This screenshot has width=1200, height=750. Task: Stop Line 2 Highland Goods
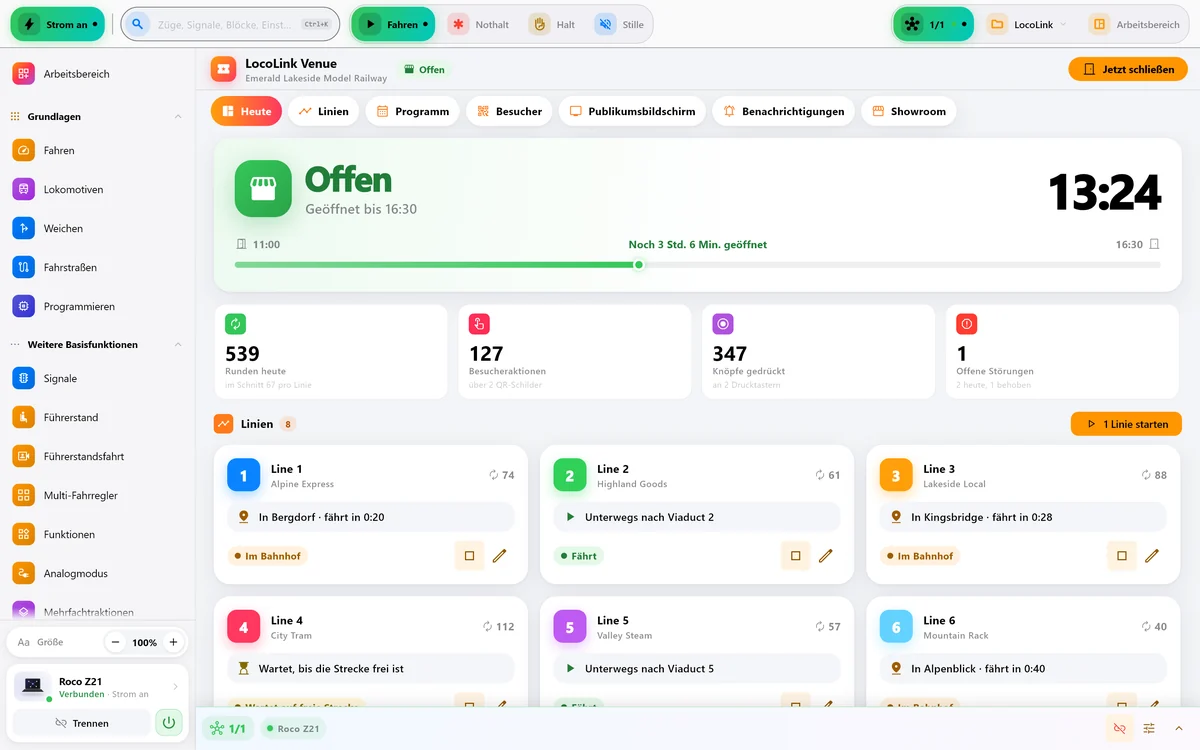[x=795, y=556]
